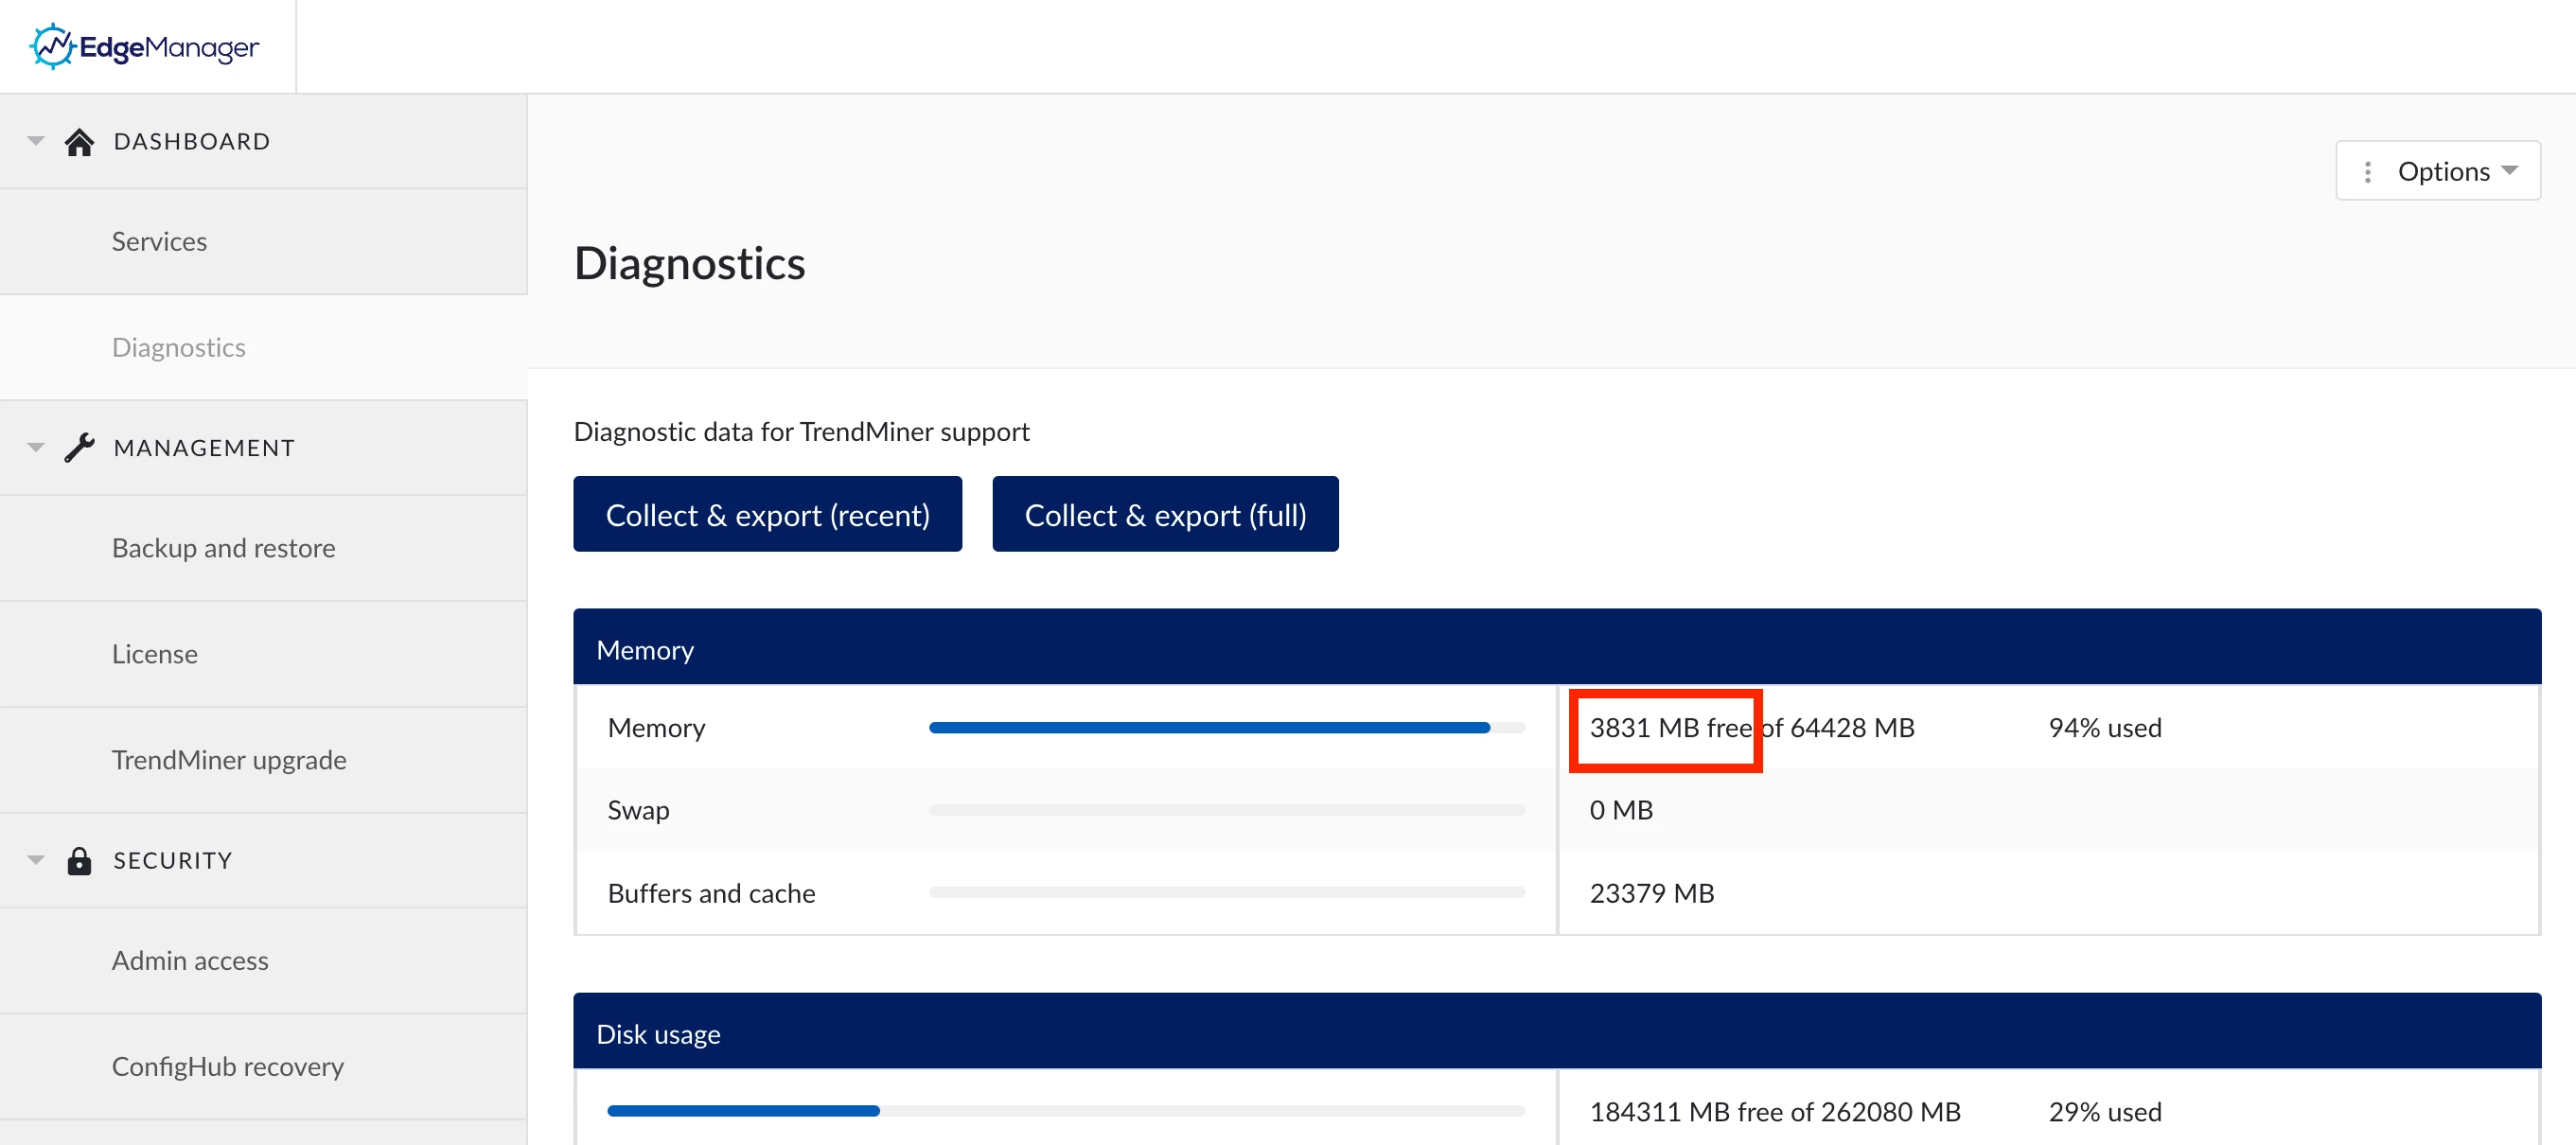Collapse the Security section chevron
Viewport: 2576px width, 1145px height.
(35, 860)
